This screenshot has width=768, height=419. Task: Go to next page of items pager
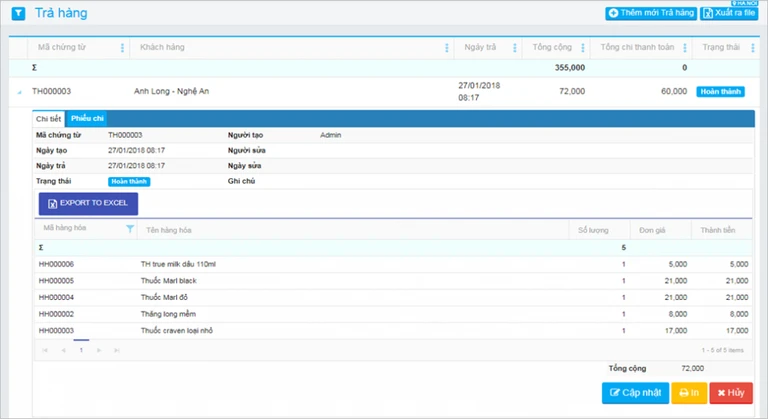[x=99, y=350]
